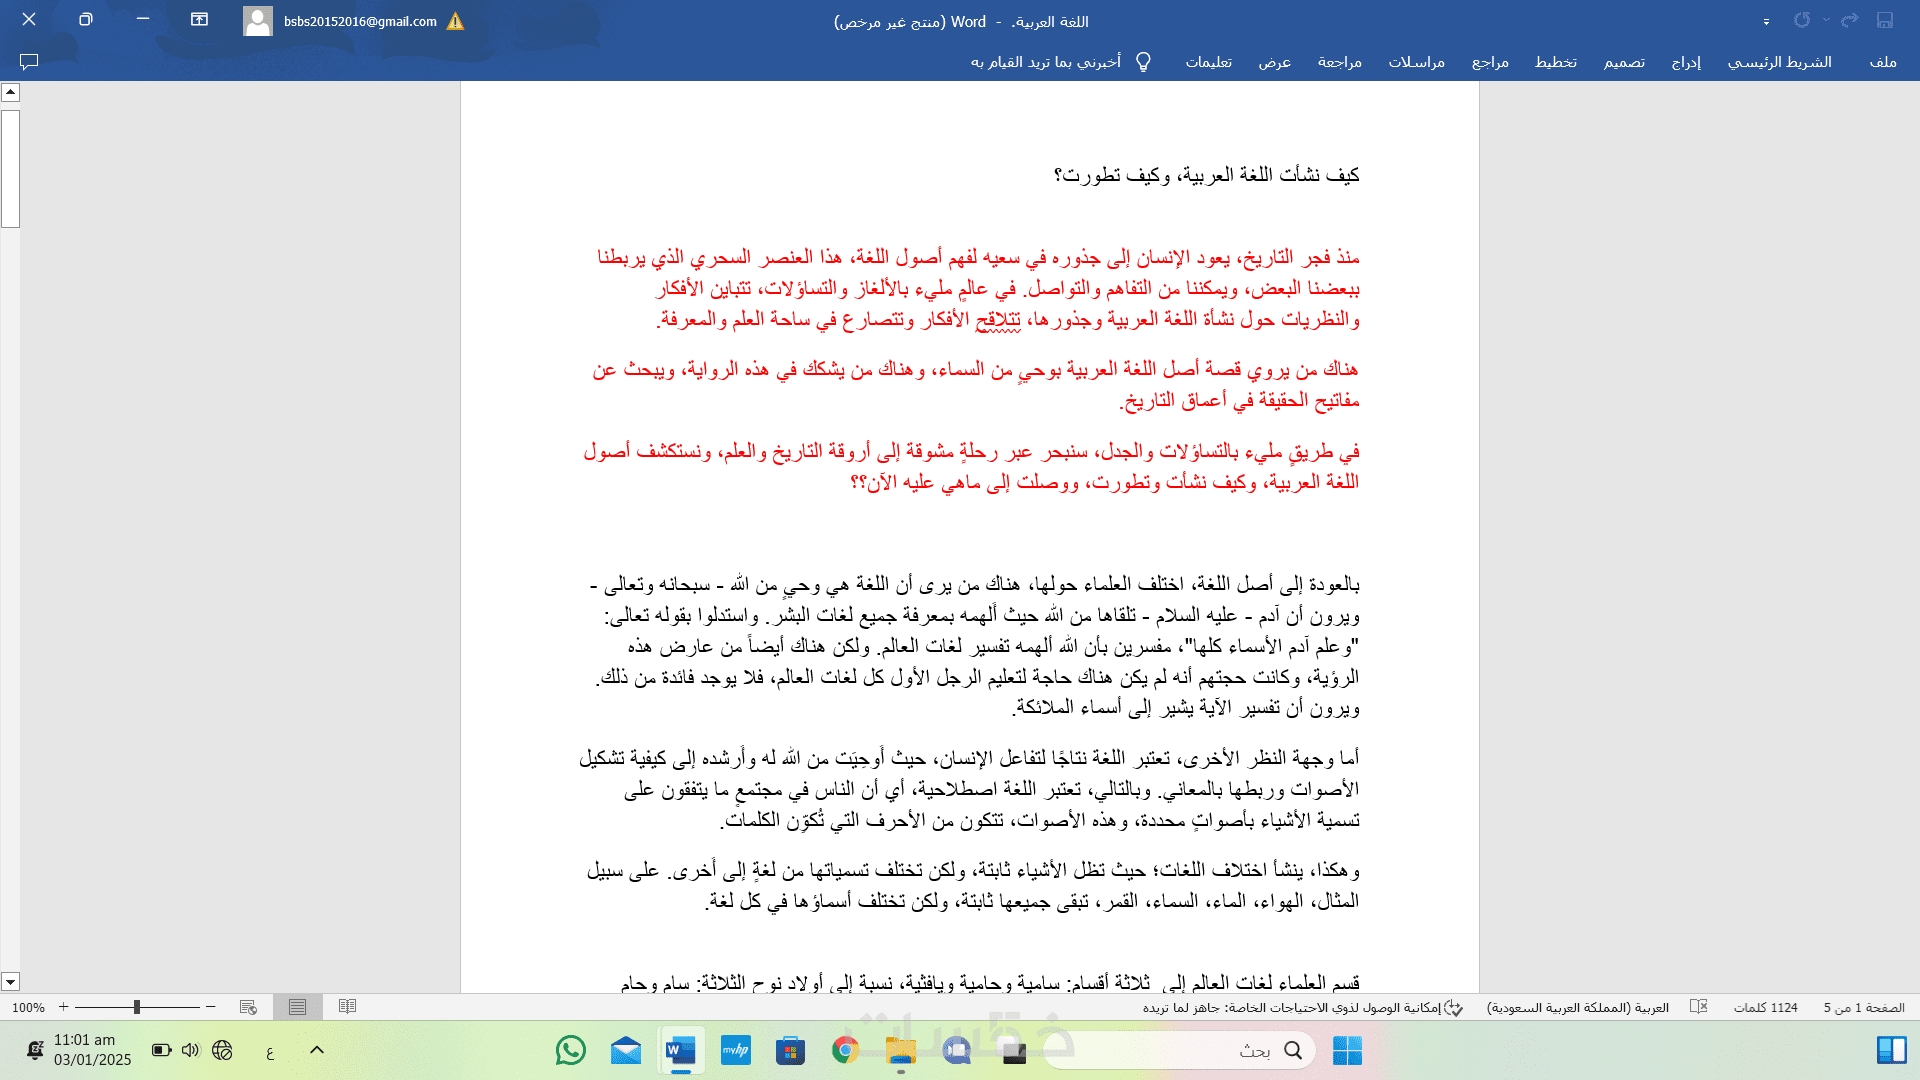Click the ribbon display options icon
This screenshot has height=1080, width=1920.
click(x=199, y=20)
